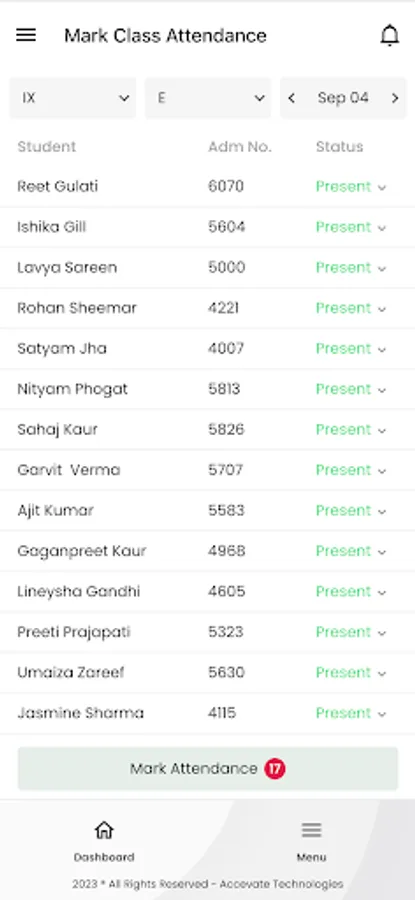Select student row Lavya Sareen
Image resolution: width=415 pixels, height=900 pixels.
(x=207, y=268)
